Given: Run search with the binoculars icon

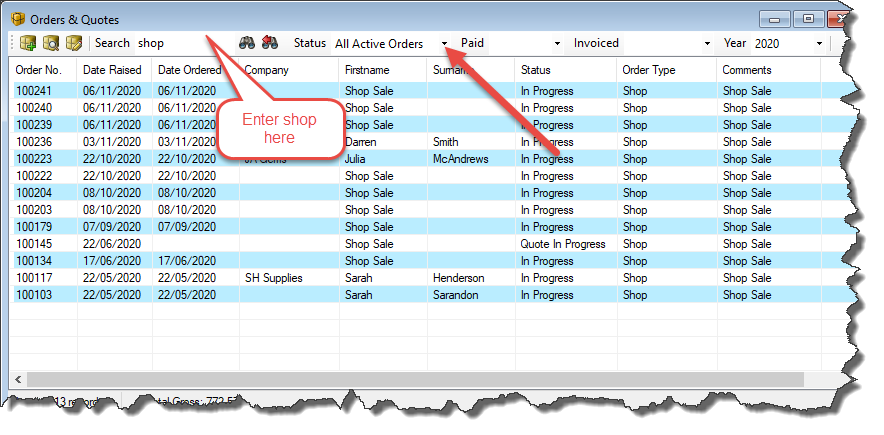Looking at the screenshot, I should tap(247, 43).
